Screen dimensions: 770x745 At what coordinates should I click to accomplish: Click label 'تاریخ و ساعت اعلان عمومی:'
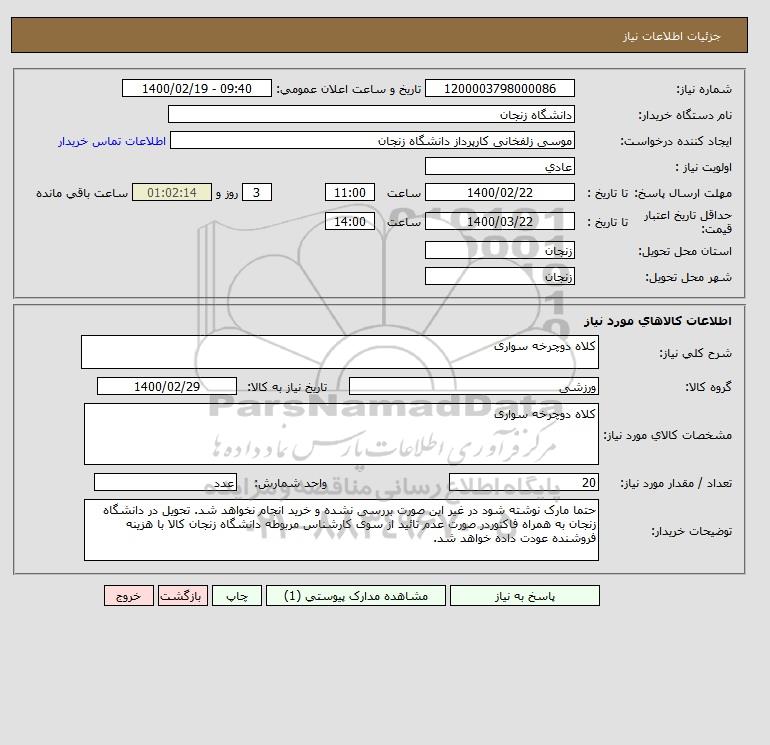349,89
